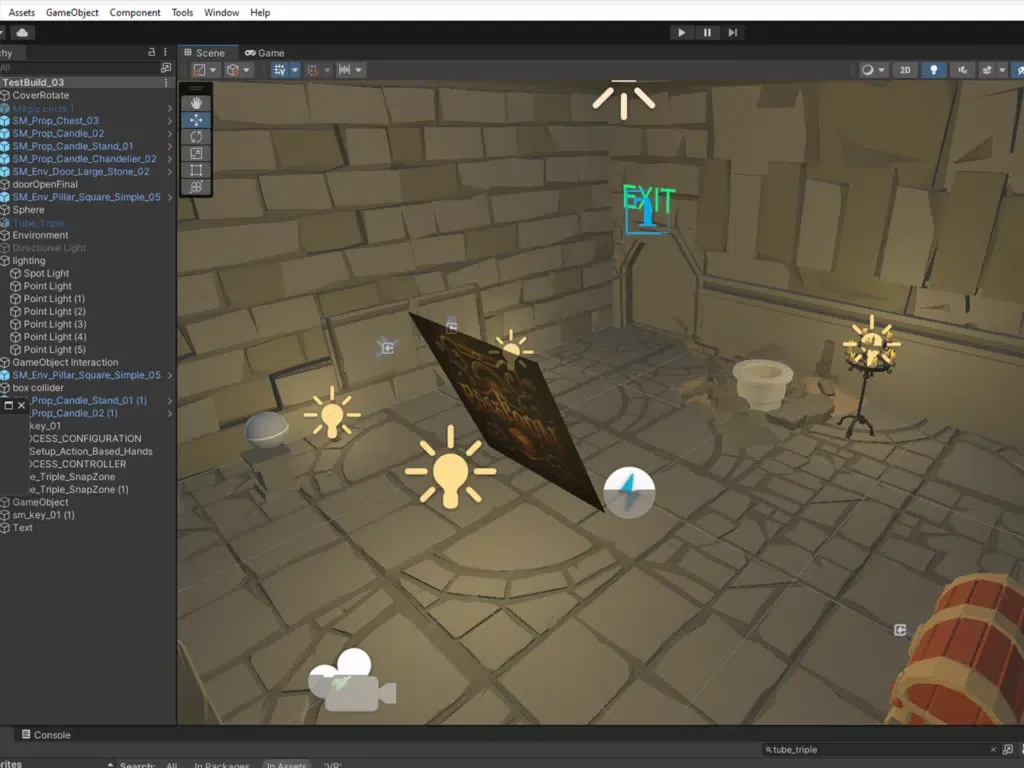Click the cloud services icon

pyautogui.click(x=22, y=33)
